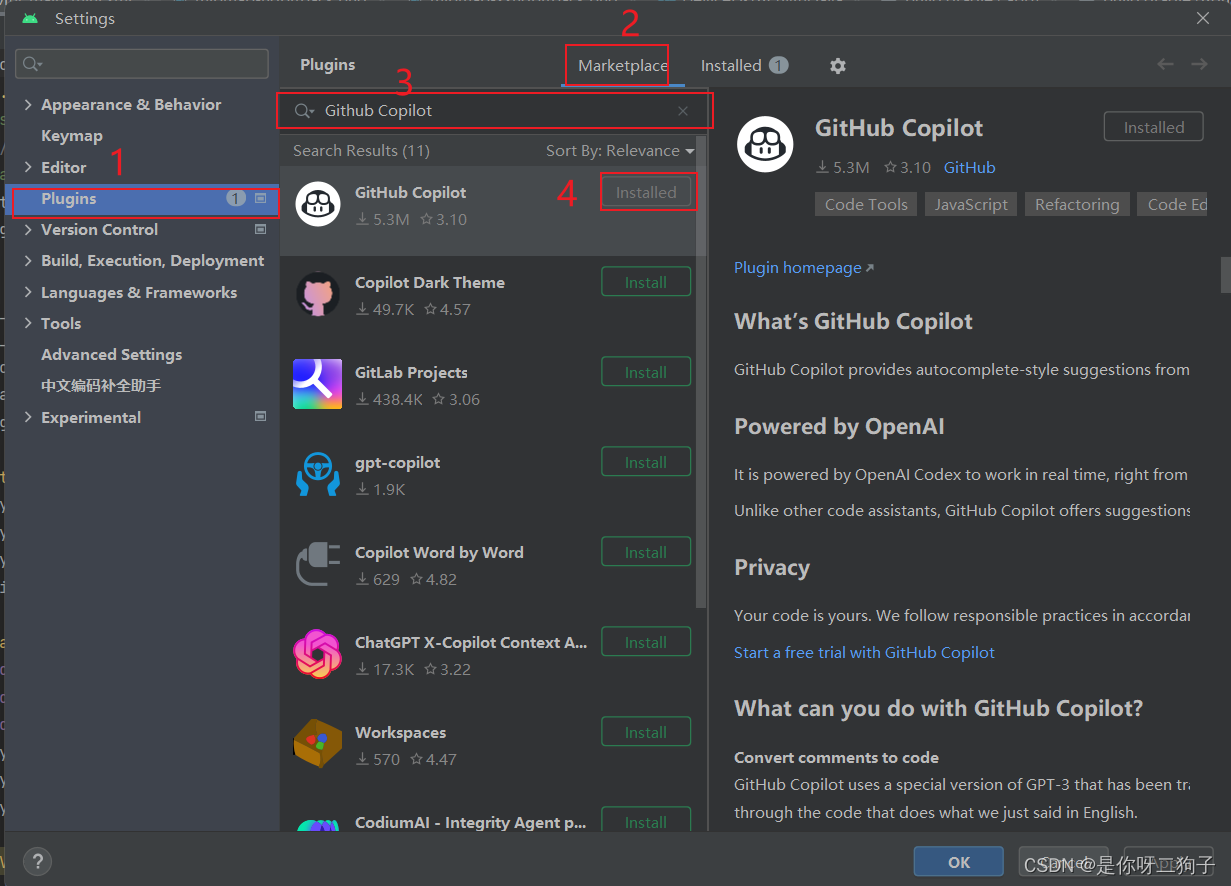Viewport: 1231px width, 886px height.
Task: Click the Copilot Dark Theme plugin icon
Action: [x=318, y=294]
